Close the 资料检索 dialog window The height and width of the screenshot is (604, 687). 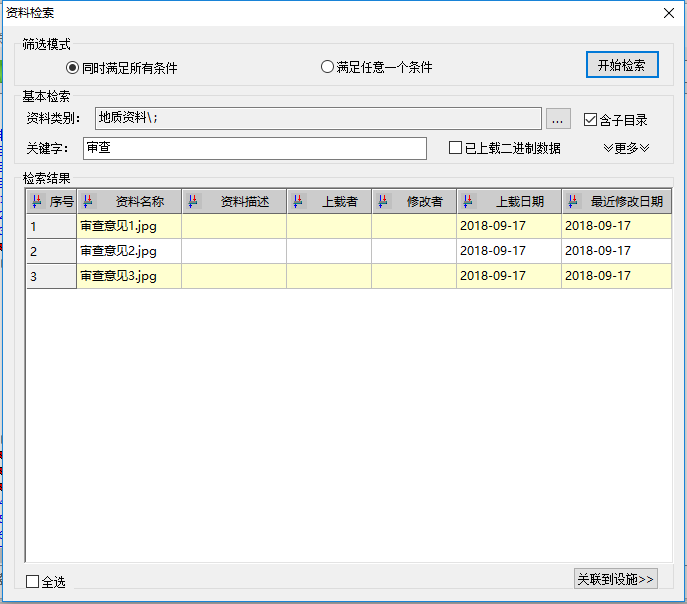point(669,12)
